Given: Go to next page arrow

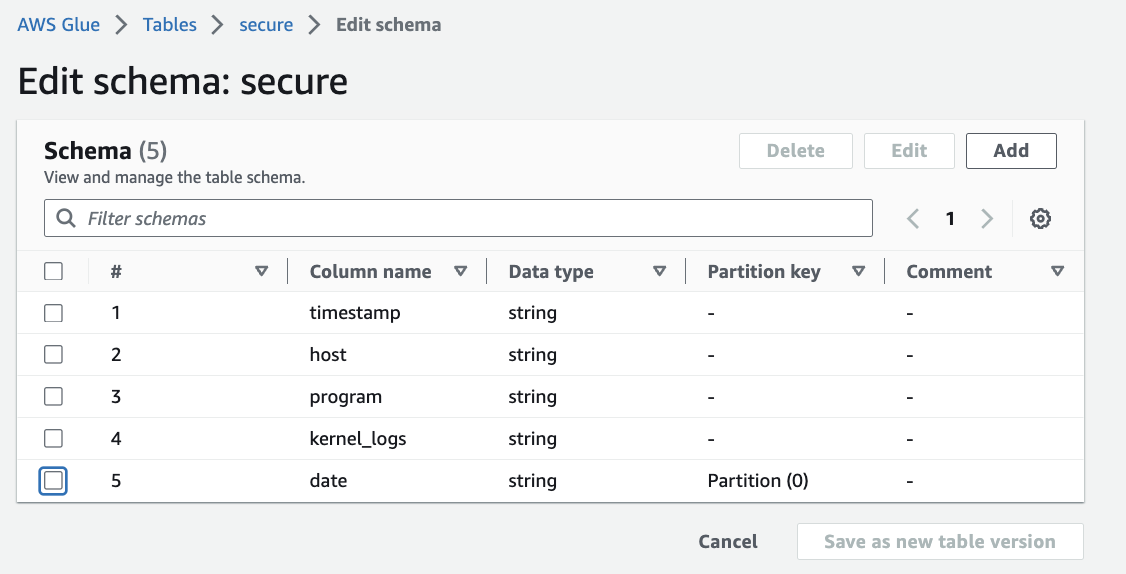Looking at the screenshot, I should pyautogui.click(x=987, y=218).
